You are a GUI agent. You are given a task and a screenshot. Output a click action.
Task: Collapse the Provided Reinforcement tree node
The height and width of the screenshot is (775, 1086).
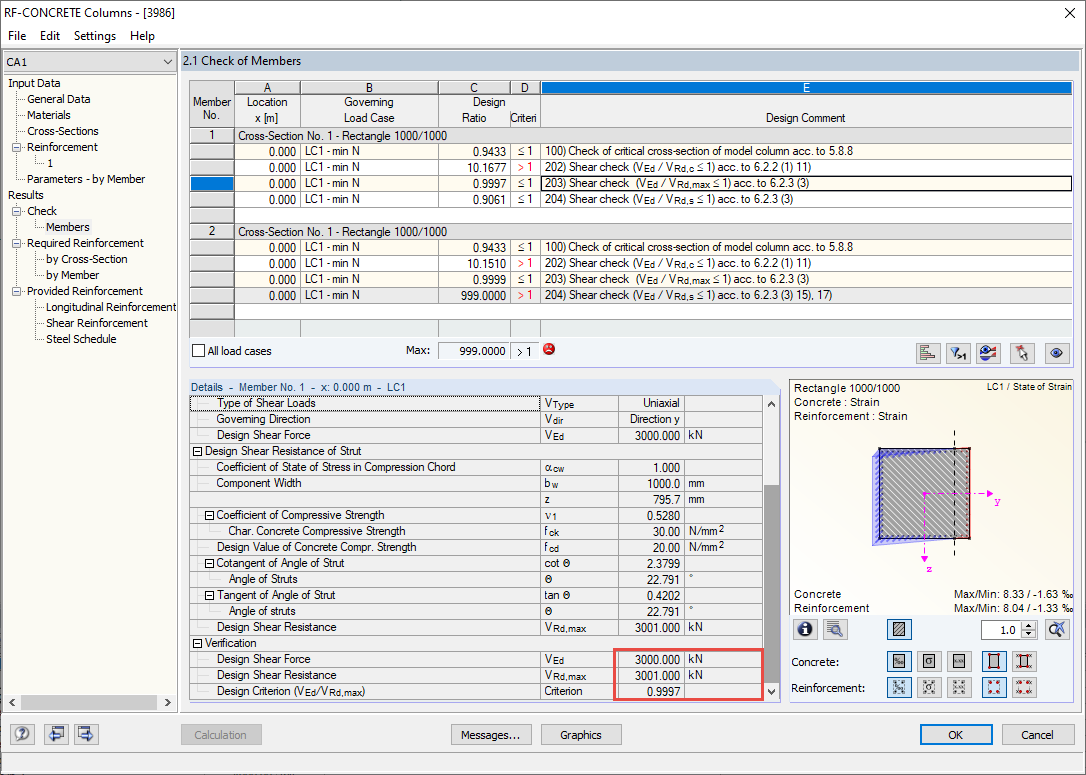(x=17, y=292)
